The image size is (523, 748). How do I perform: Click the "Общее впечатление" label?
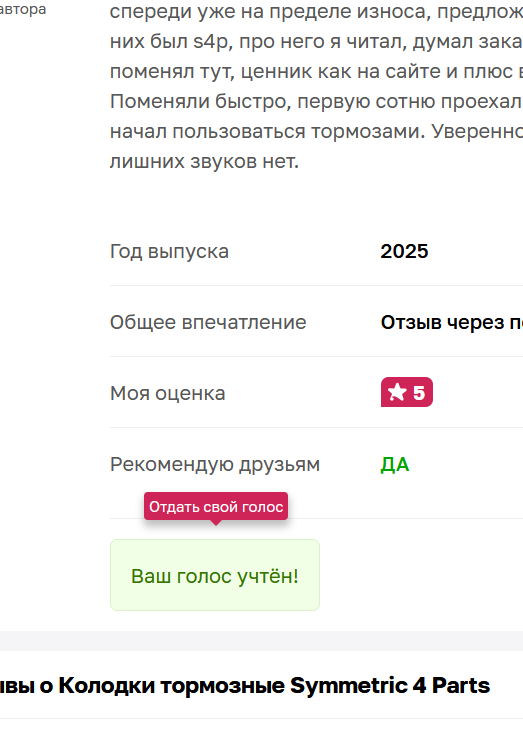(208, 322)
